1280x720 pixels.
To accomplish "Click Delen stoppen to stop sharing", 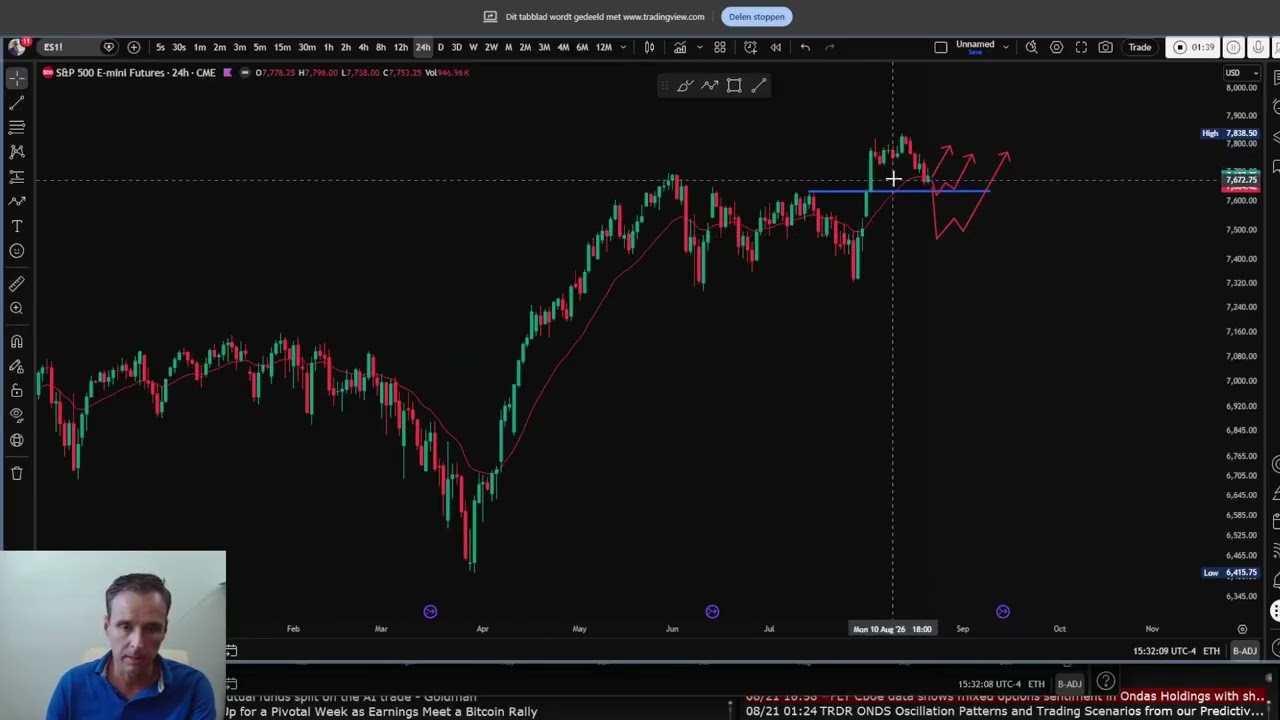I will point(756,16).
